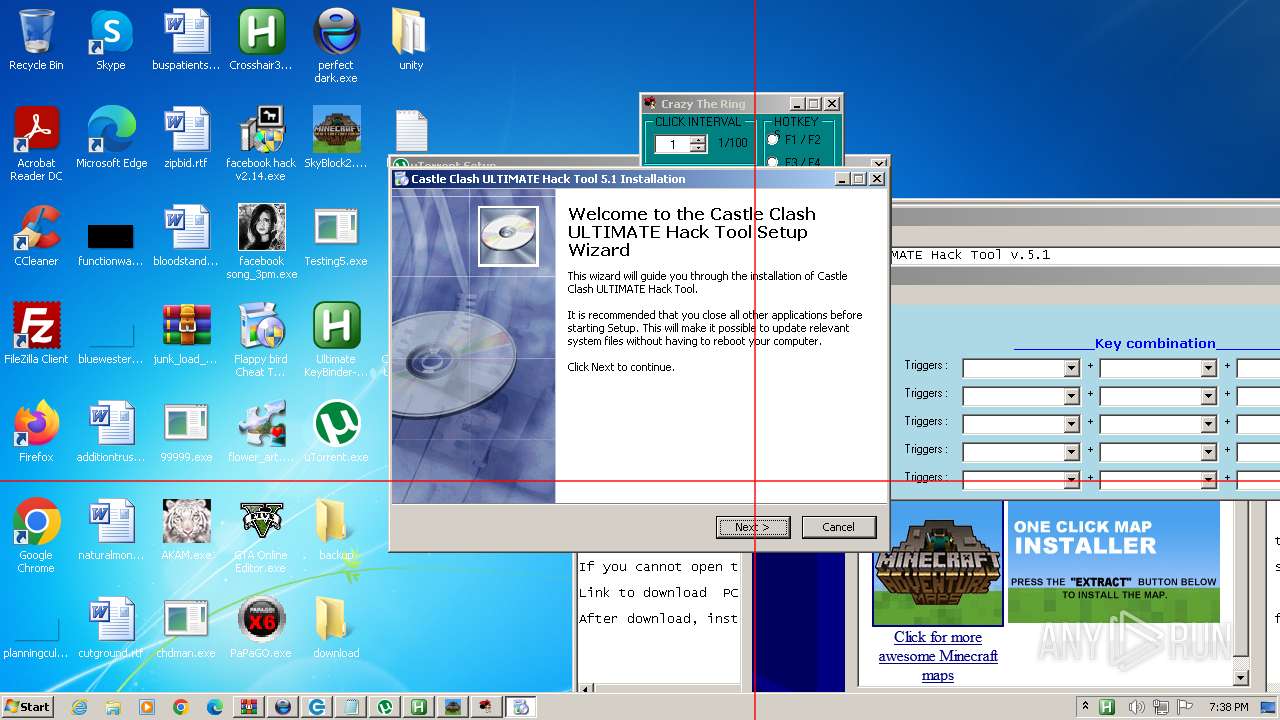1280x720 pixels.
Task: Select the facebook hack v2.14.exe icon
Action: [x=261, y=144]
